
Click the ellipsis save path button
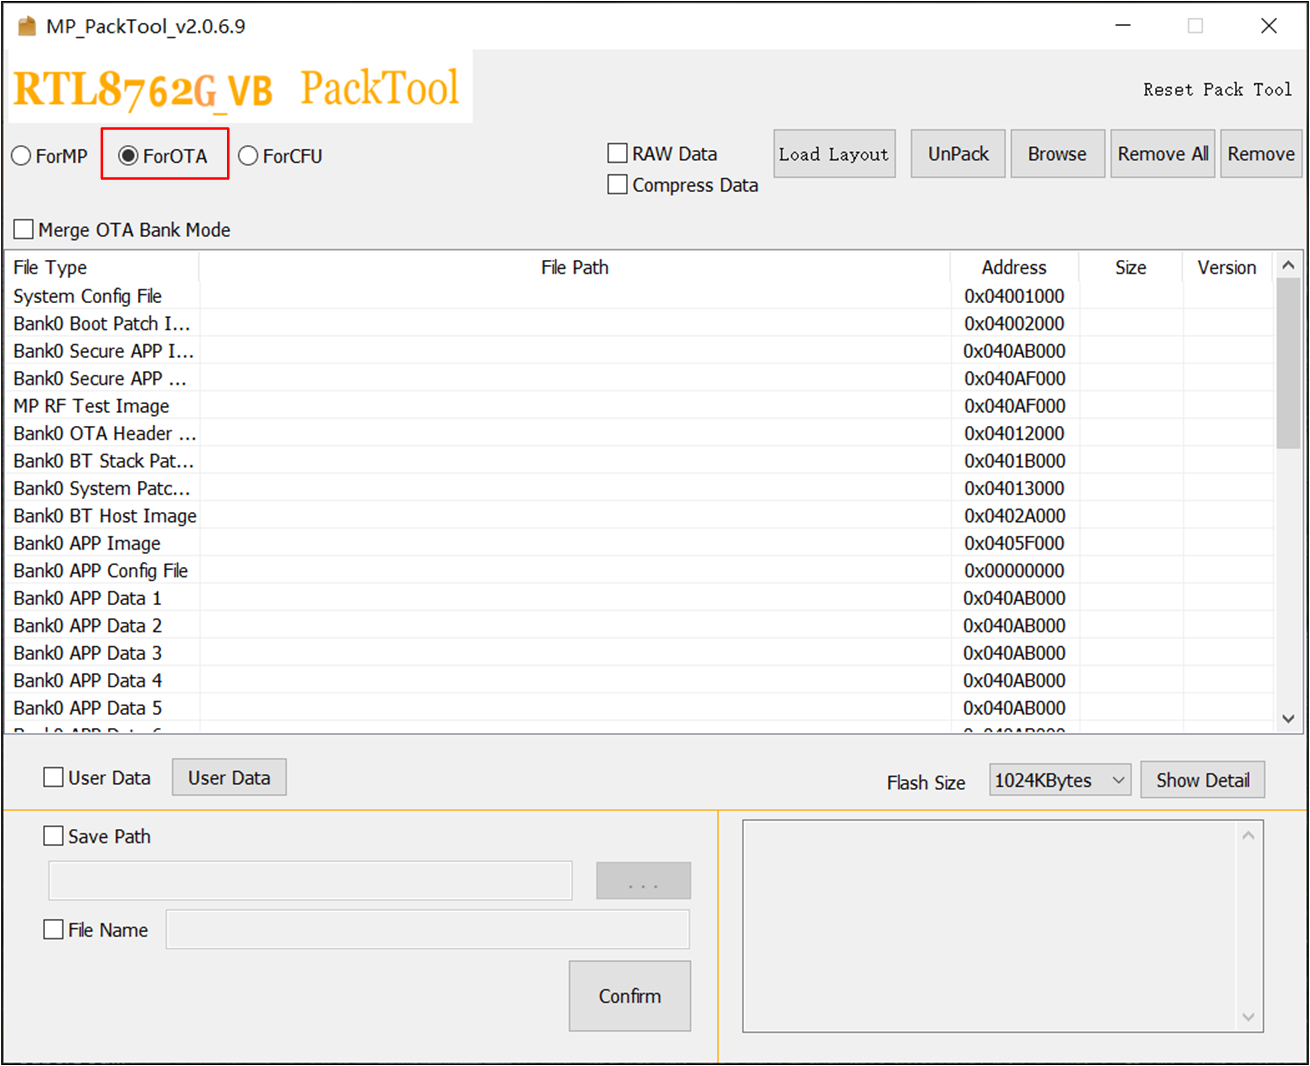(x=643, y=881)
